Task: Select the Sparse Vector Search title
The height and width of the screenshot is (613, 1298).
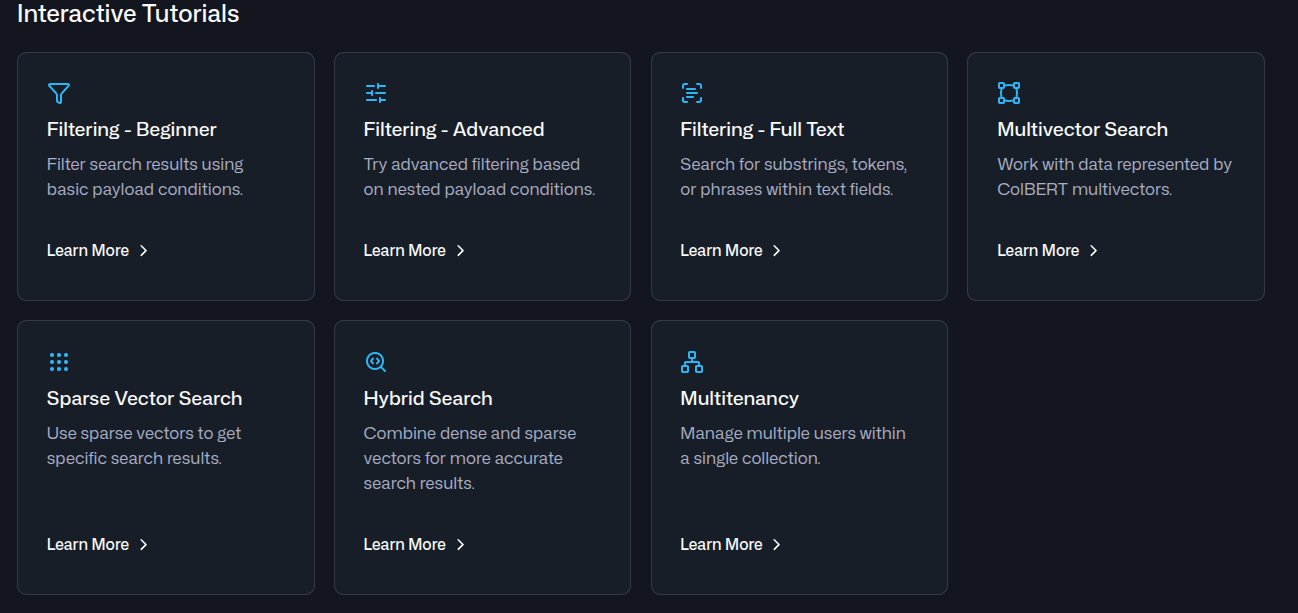Action: pyautogui.click(x=144, y=398)
